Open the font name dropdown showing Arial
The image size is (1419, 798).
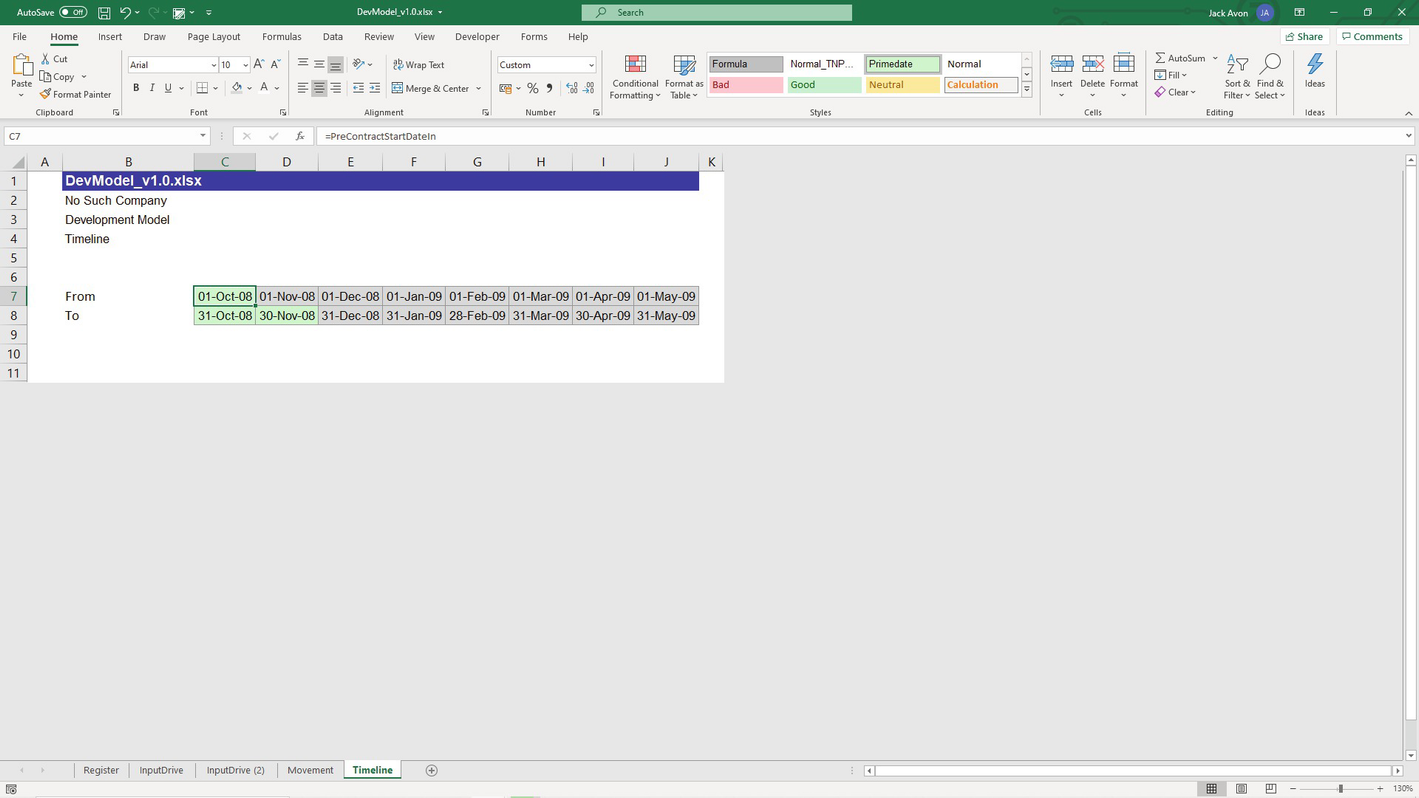(213, 65)
